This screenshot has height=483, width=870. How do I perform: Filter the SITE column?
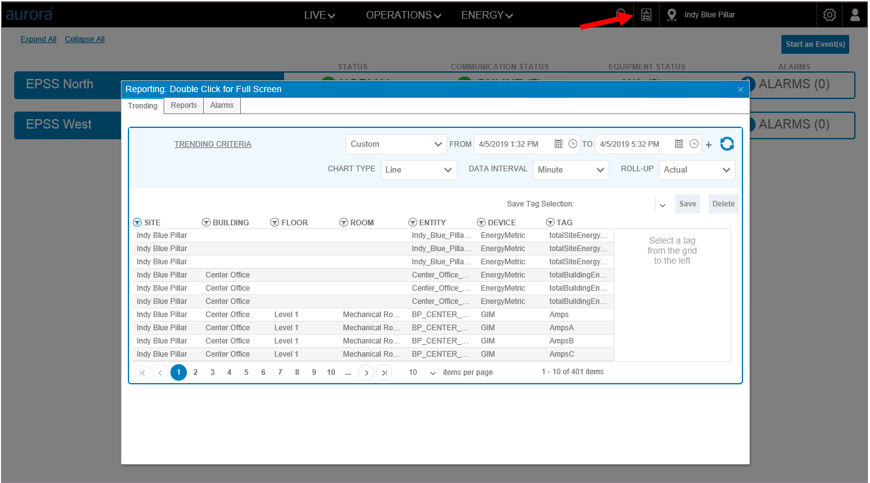click(137, 222)
